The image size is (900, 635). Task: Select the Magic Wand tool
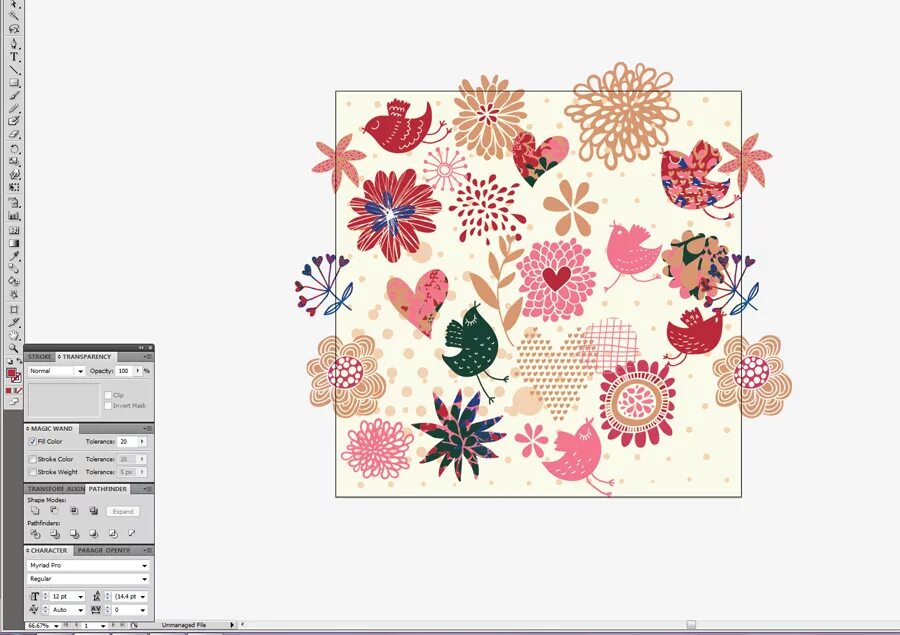(14, 16)
